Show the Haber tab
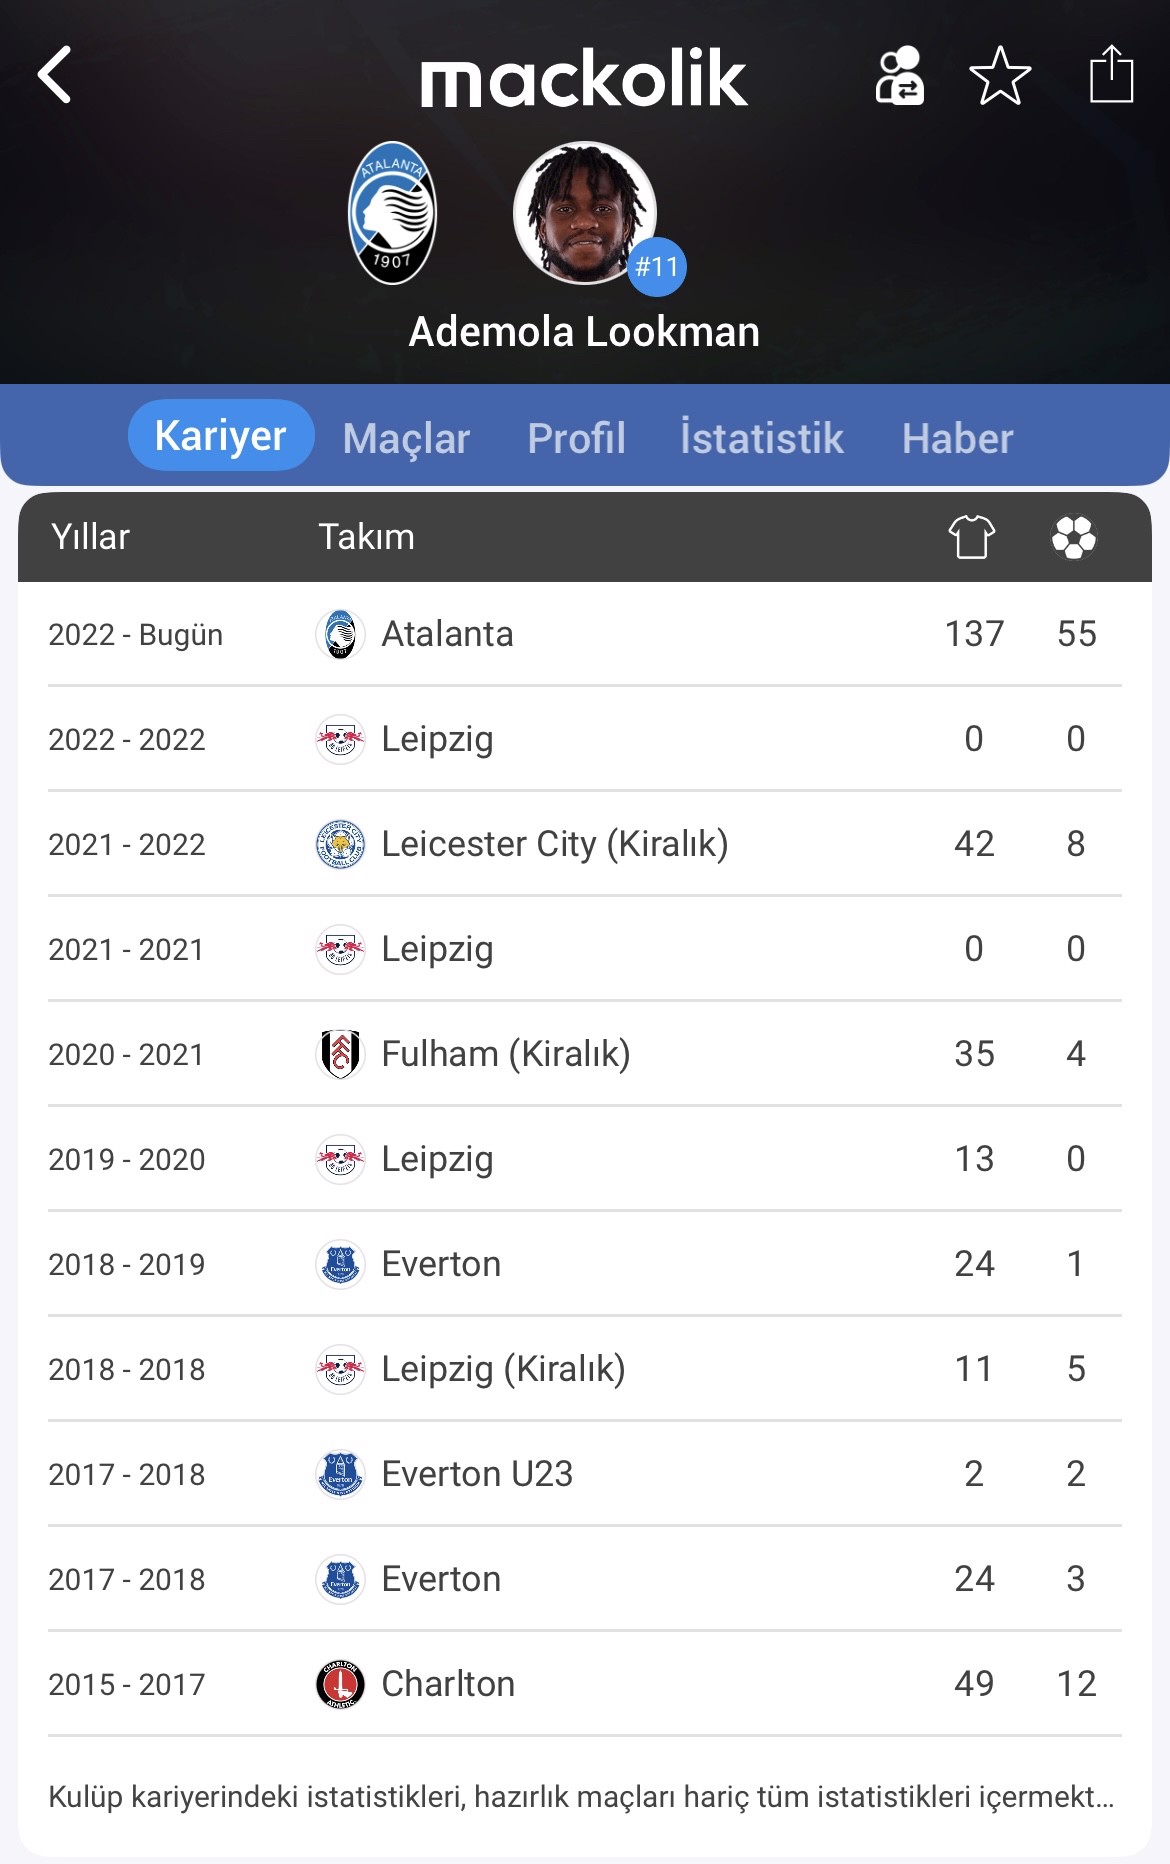The width and height of the screenshot is (1170, 1864). (957, 438)
